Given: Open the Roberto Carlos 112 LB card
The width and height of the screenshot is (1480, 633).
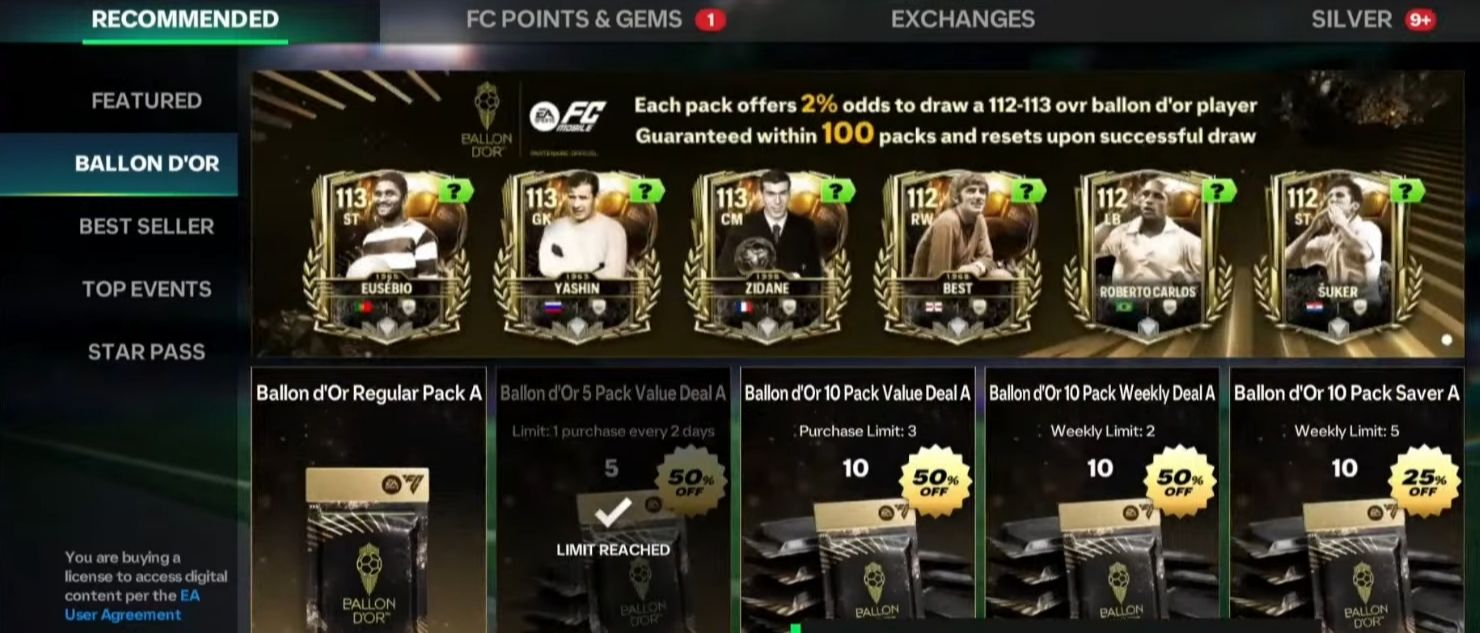Looking at the screenshot, I should click(x=1147, y=257).
